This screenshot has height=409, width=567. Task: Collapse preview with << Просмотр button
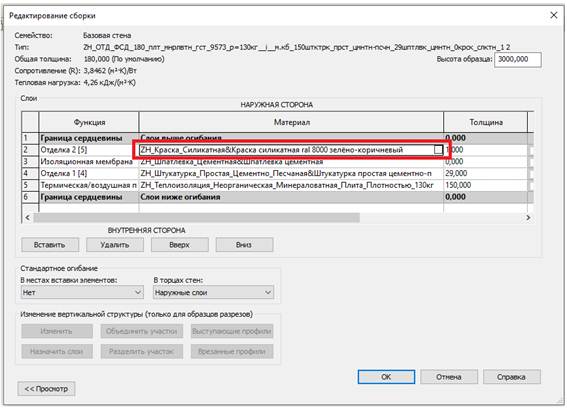tap(46, 389)
